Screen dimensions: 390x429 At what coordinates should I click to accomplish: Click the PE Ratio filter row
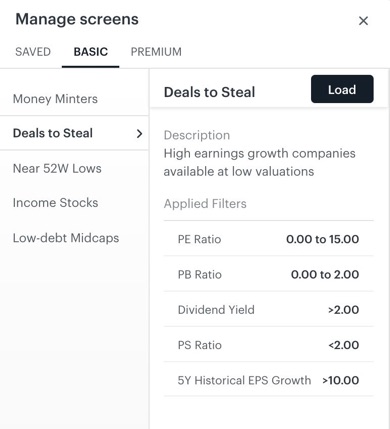click(268, 239)
